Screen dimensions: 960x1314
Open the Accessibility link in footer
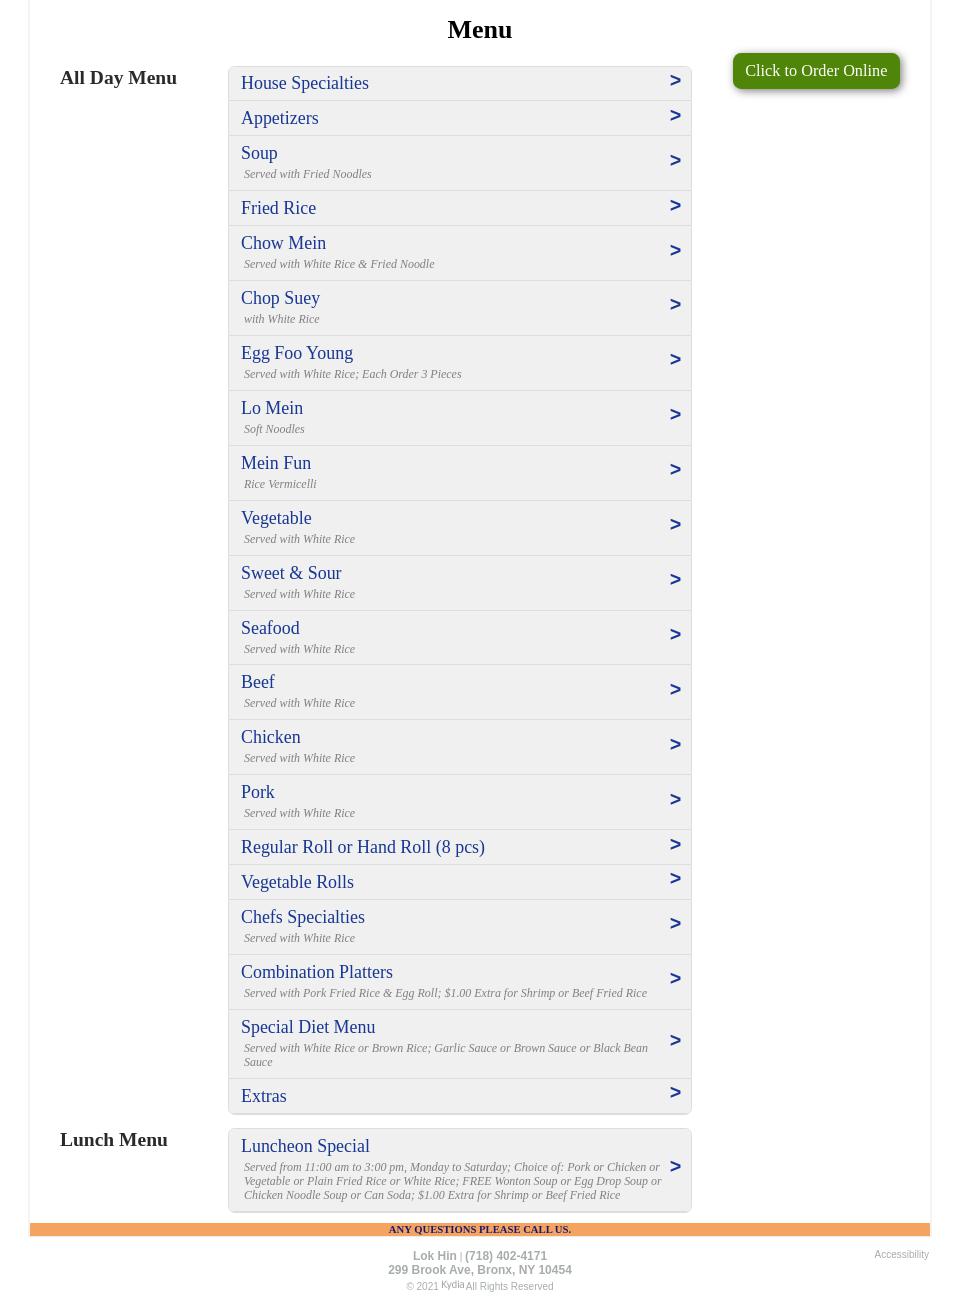(x=901, y=1255)
